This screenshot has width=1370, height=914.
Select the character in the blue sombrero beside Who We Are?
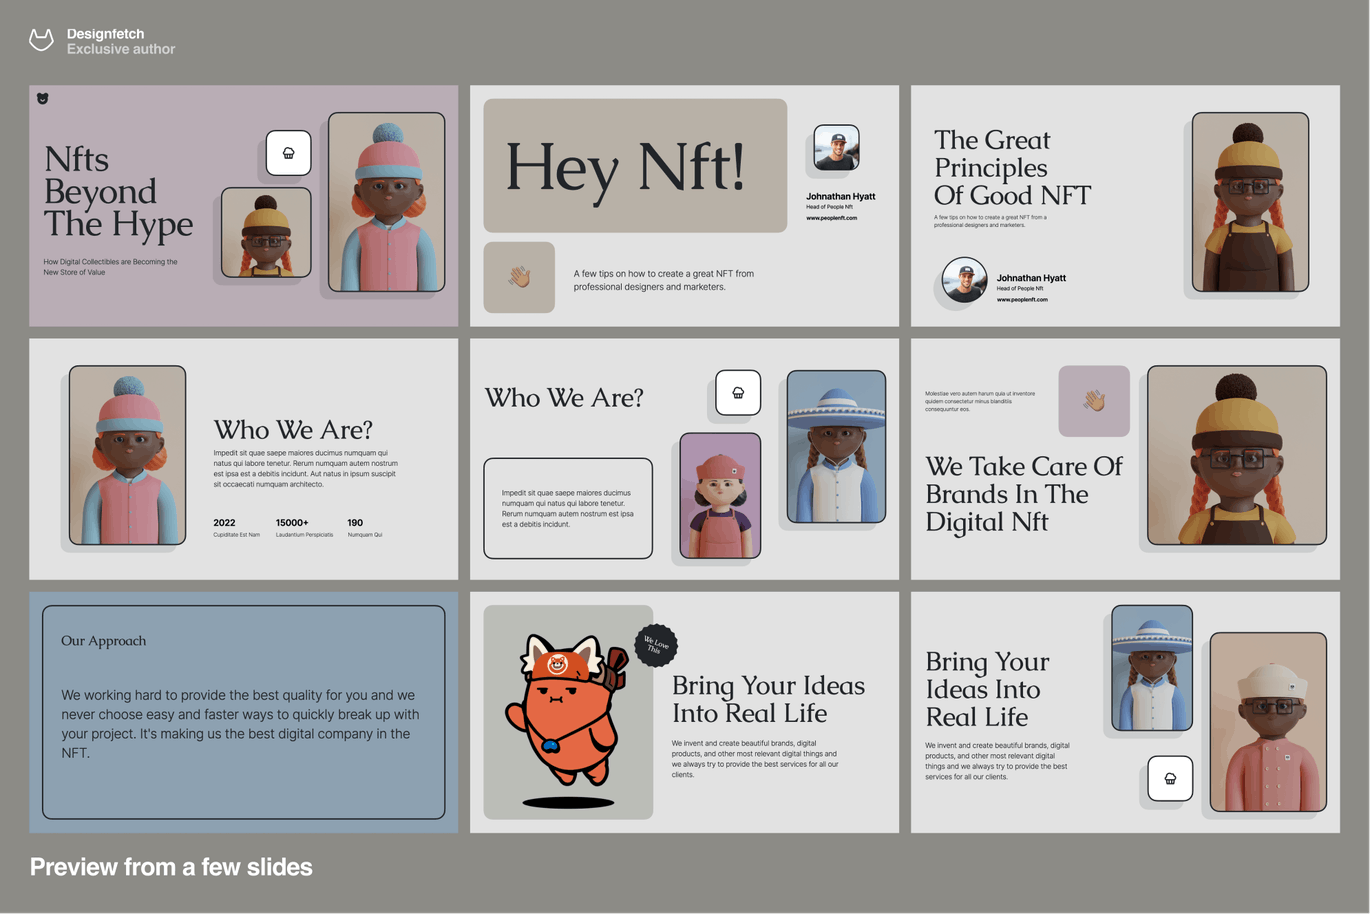pos(836,446)
